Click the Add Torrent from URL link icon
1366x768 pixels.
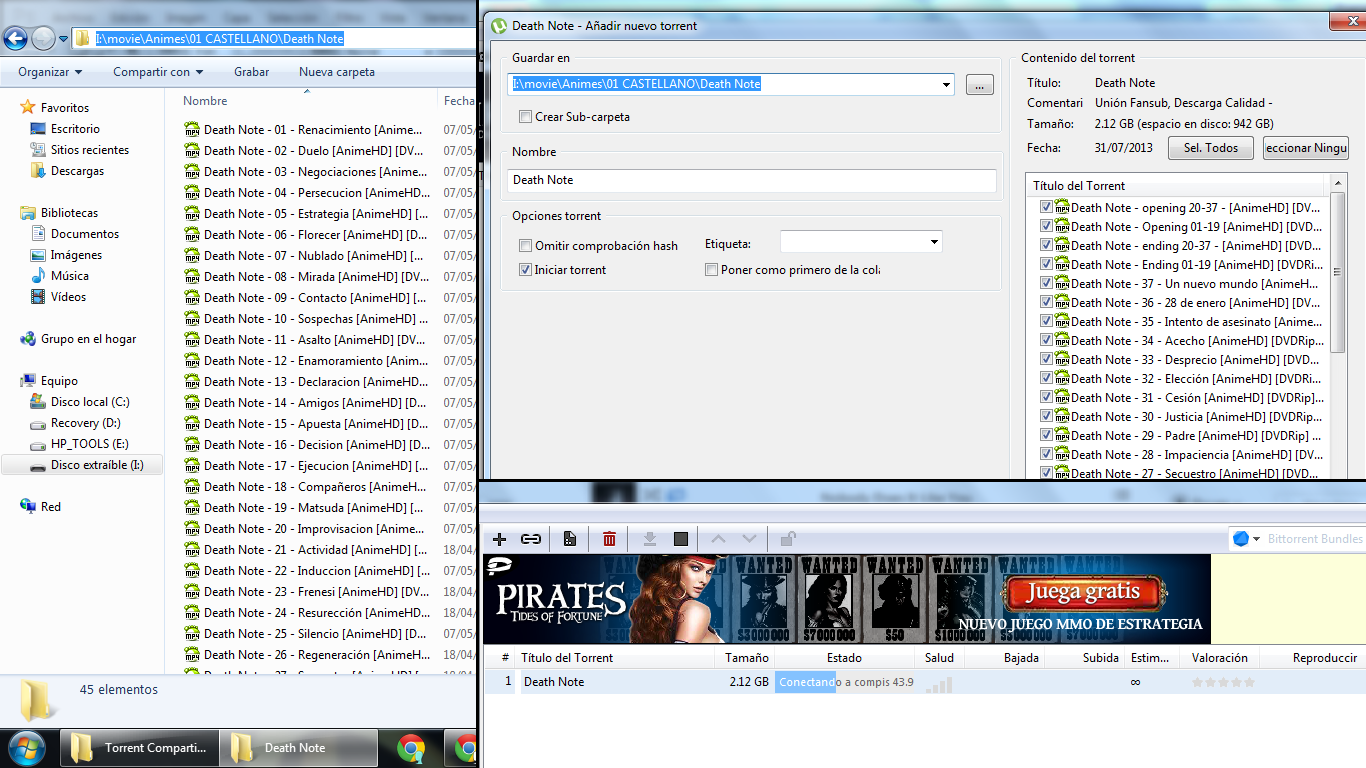point(531,539)
